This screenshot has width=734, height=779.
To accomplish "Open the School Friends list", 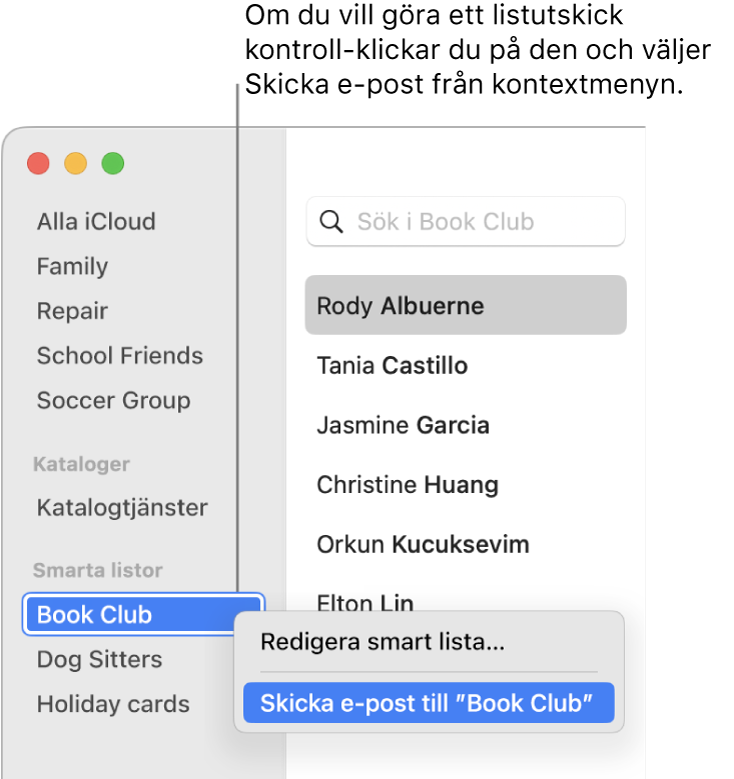I will [x=119, y=356].
